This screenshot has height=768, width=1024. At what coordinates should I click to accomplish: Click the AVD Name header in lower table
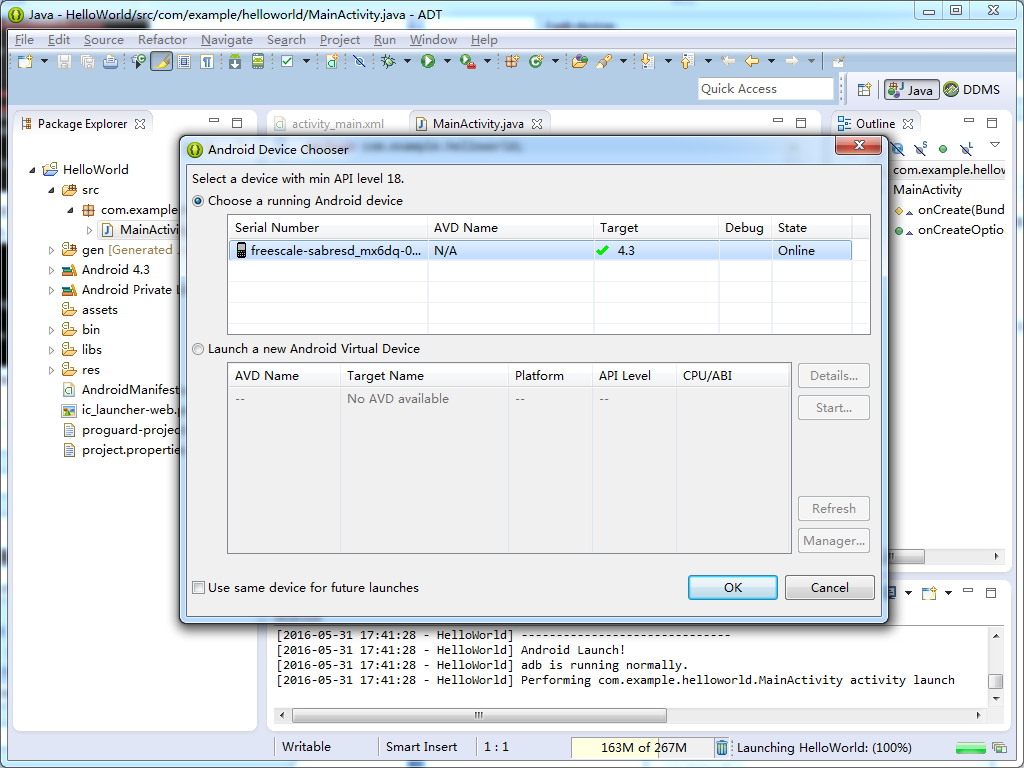pos(283,376)
